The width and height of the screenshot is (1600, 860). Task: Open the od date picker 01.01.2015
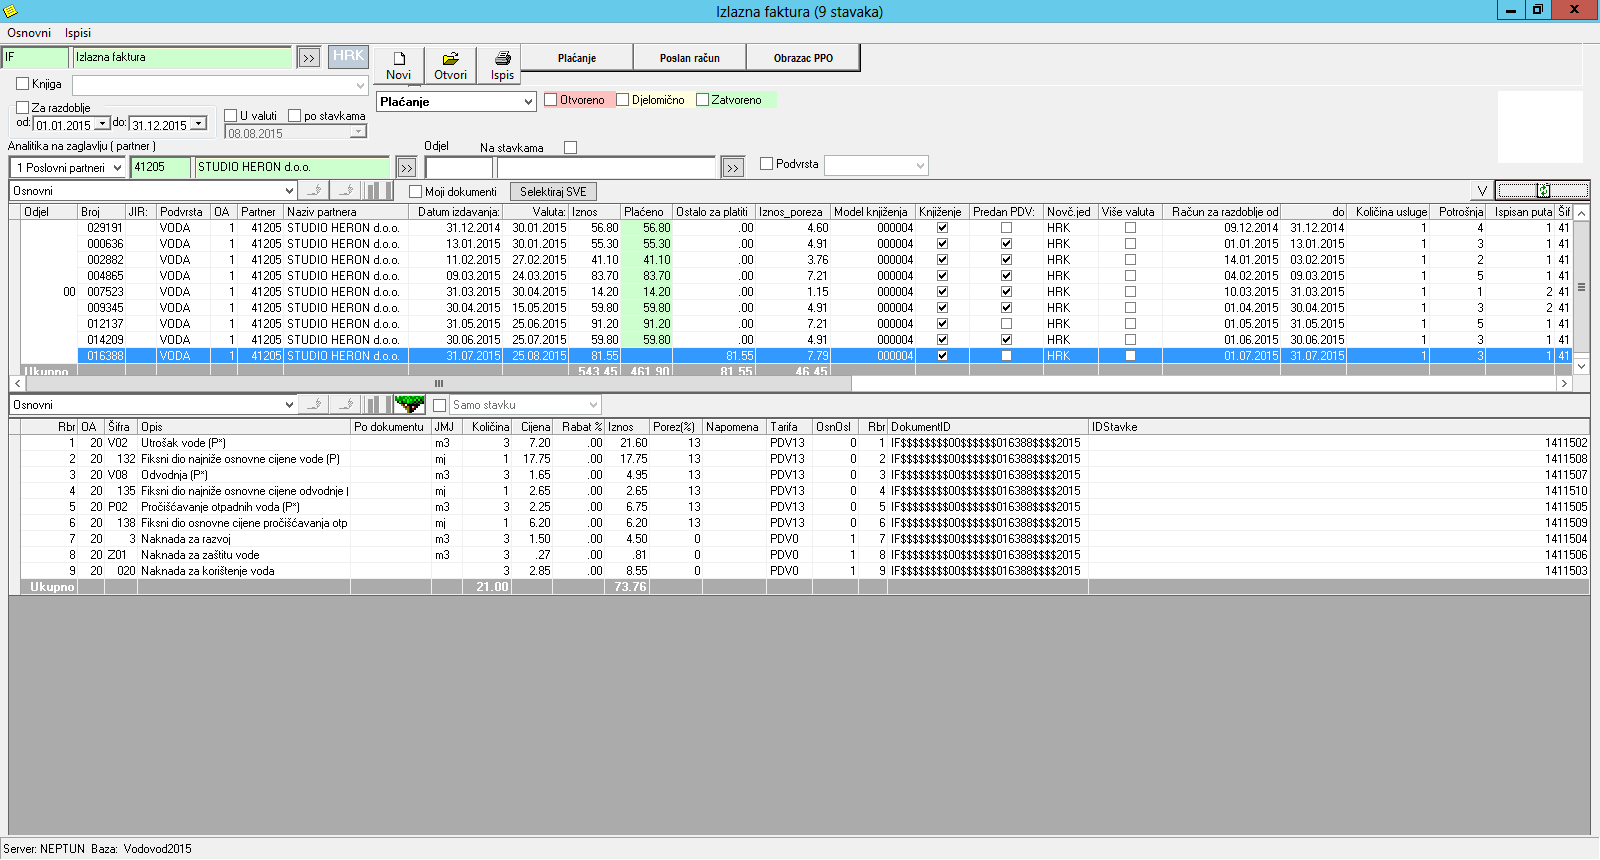tap(102, 124)
